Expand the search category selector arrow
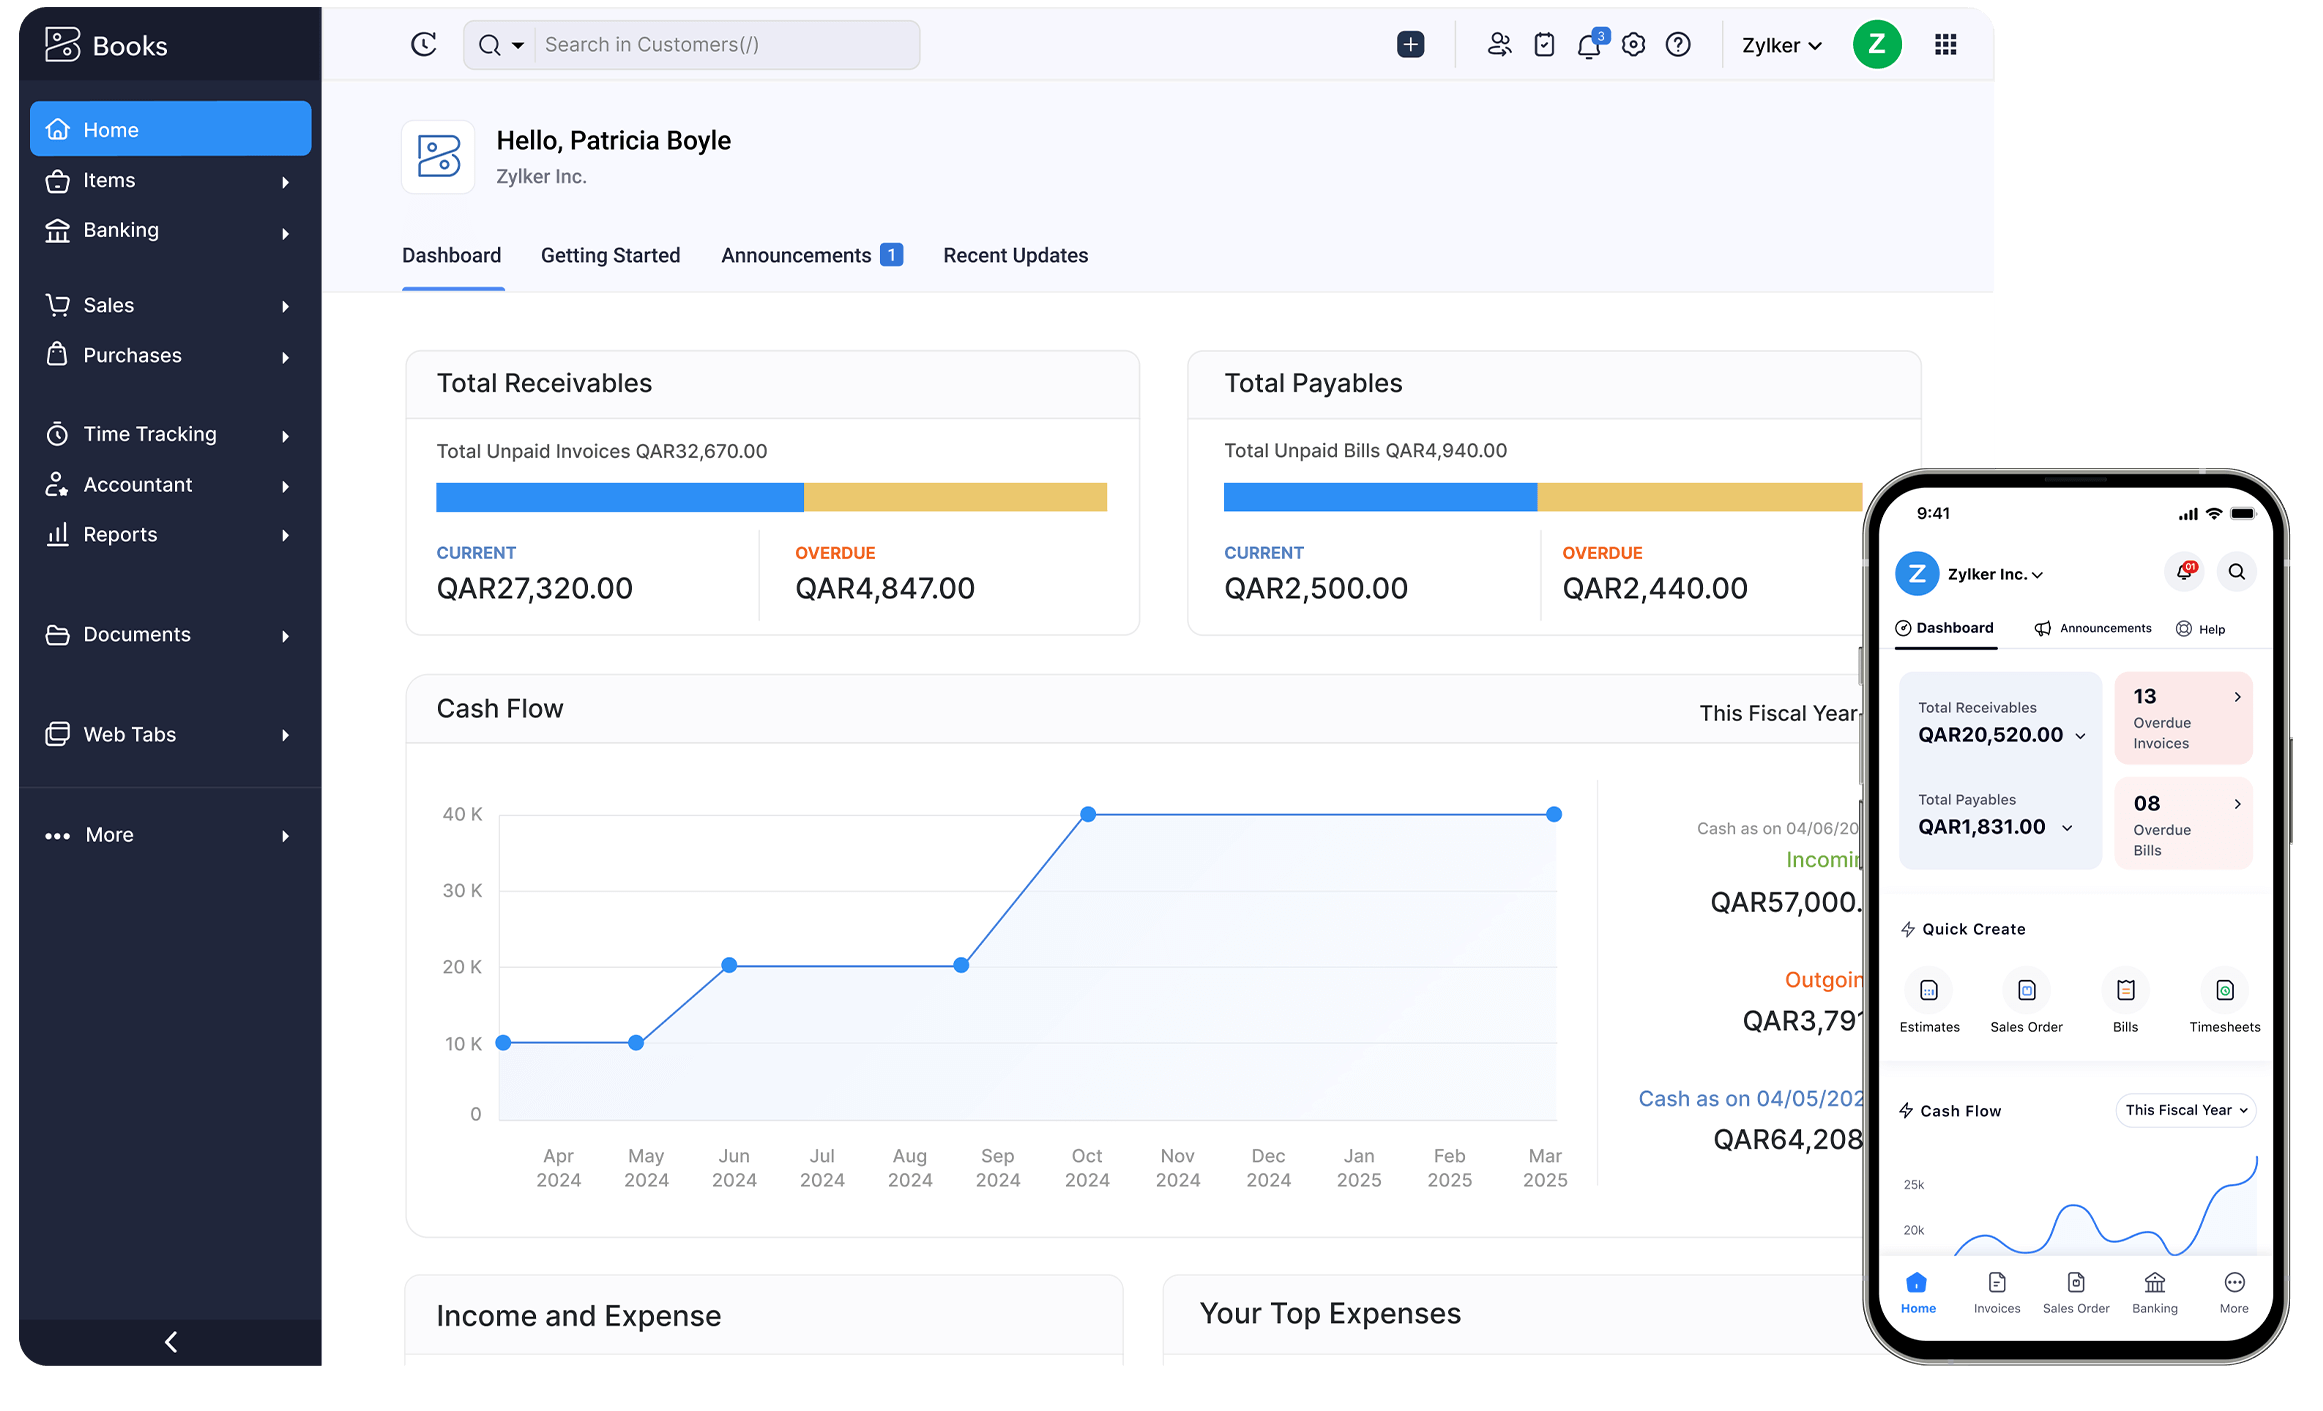Image resolution: width=2323 pixels, height=1411 pixels. coord(519,45)
